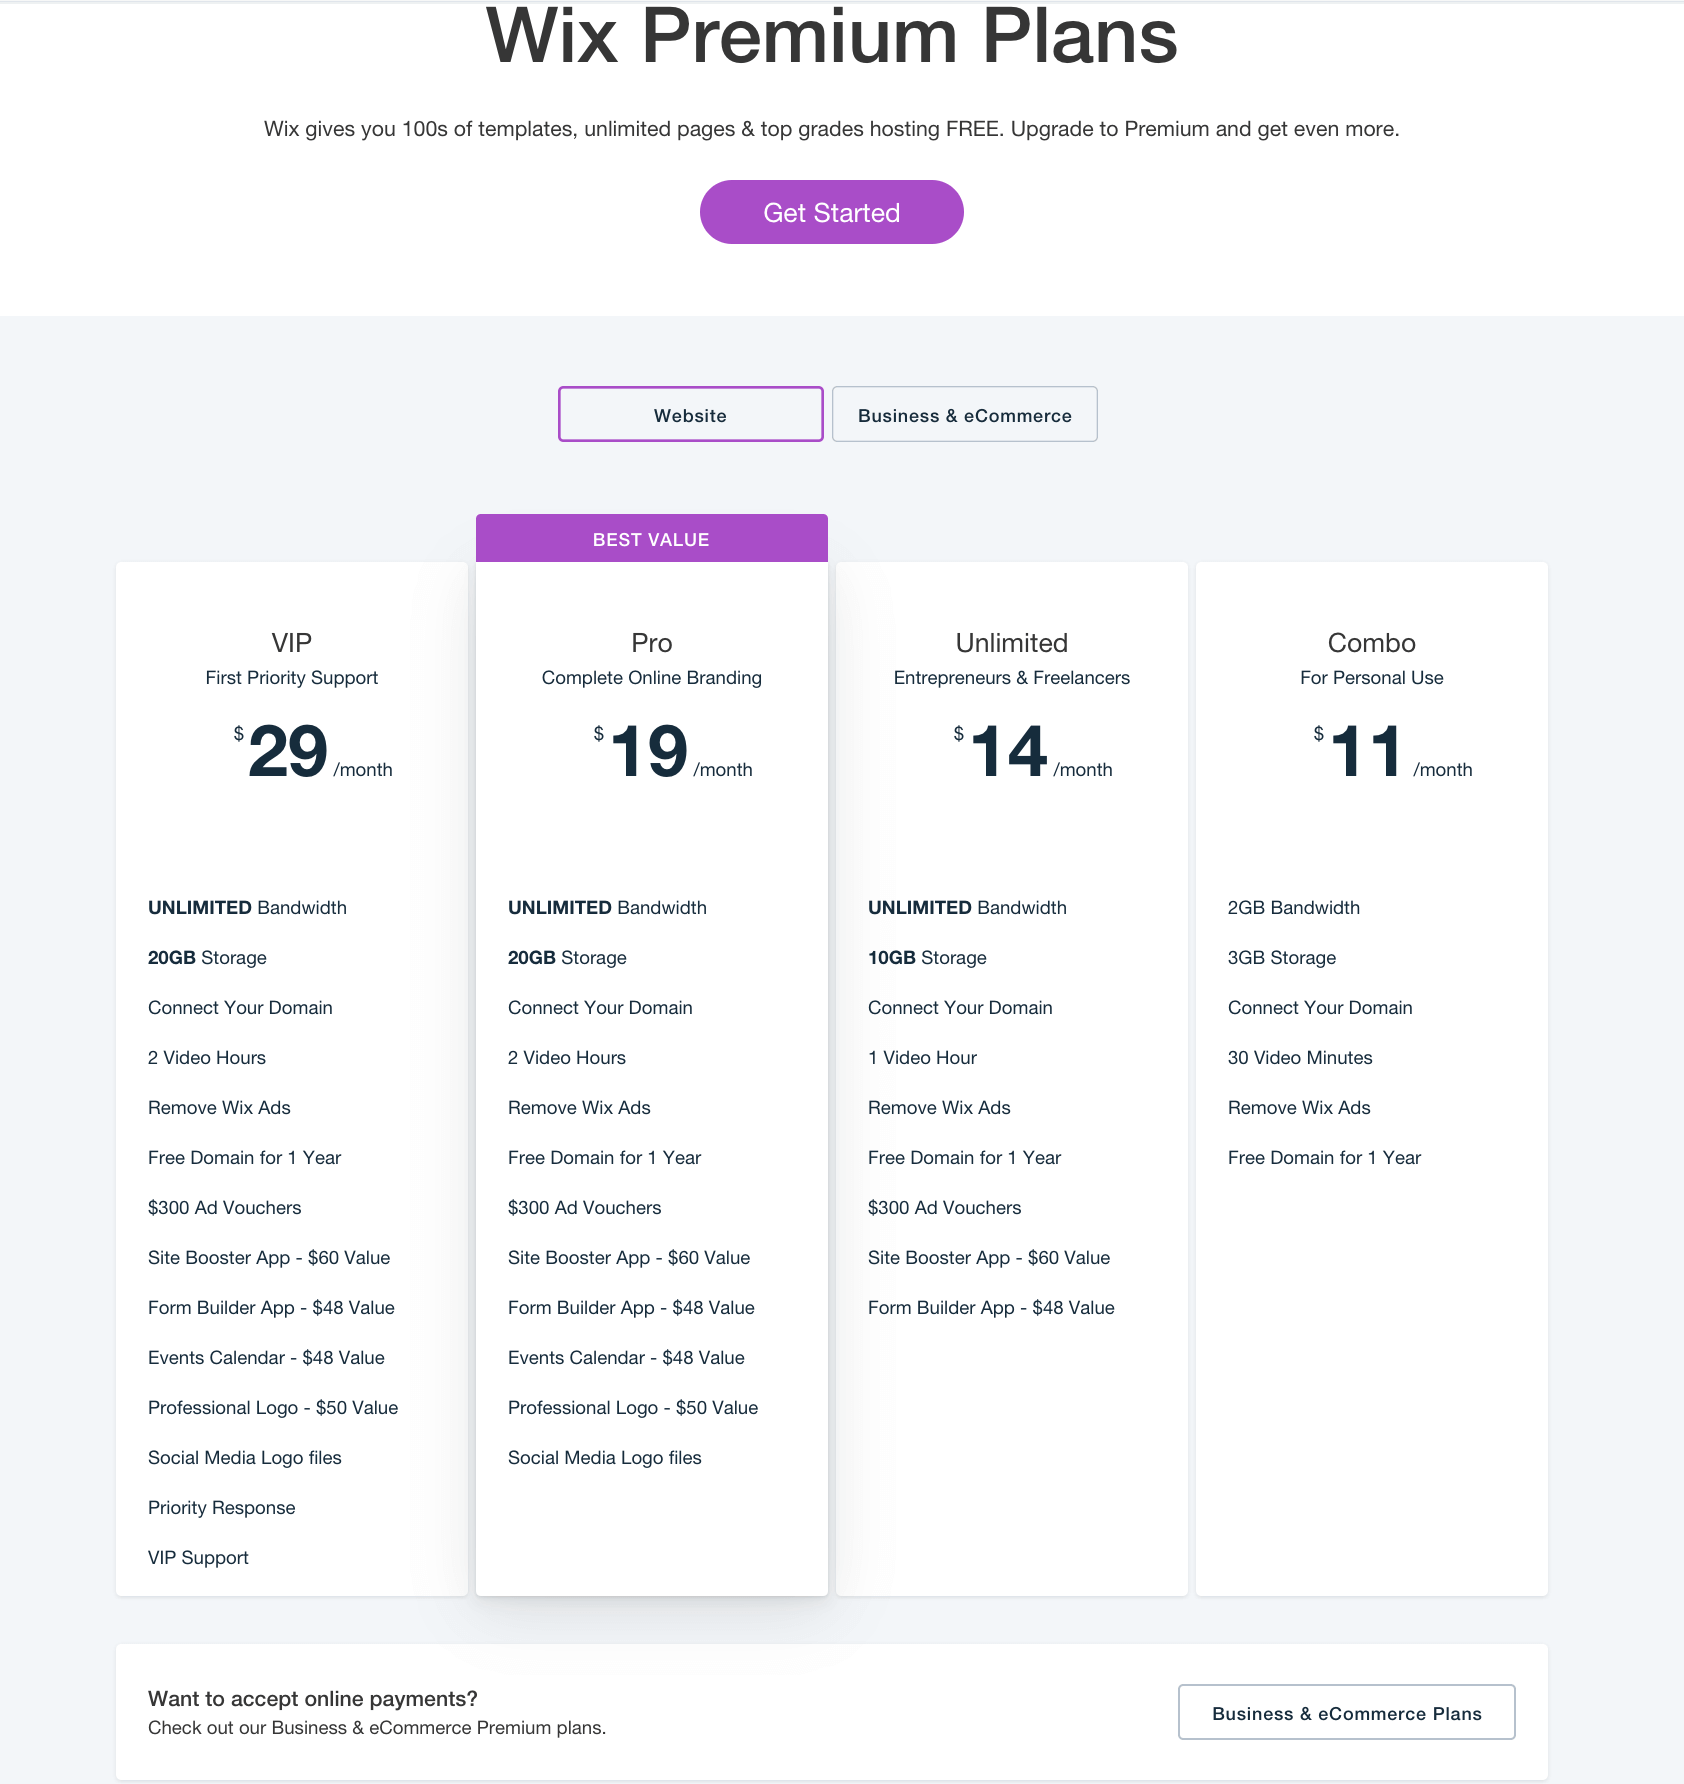This screenshot has width=1684, height=1784.
Task: Click the 'Wix Premium Plans' page heading
Action: 831,36
